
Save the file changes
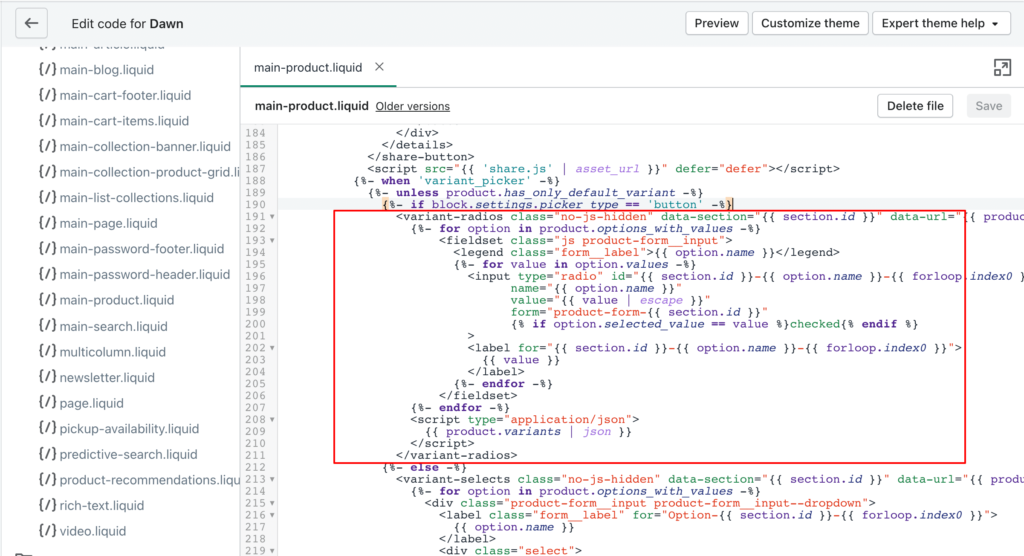988,106
